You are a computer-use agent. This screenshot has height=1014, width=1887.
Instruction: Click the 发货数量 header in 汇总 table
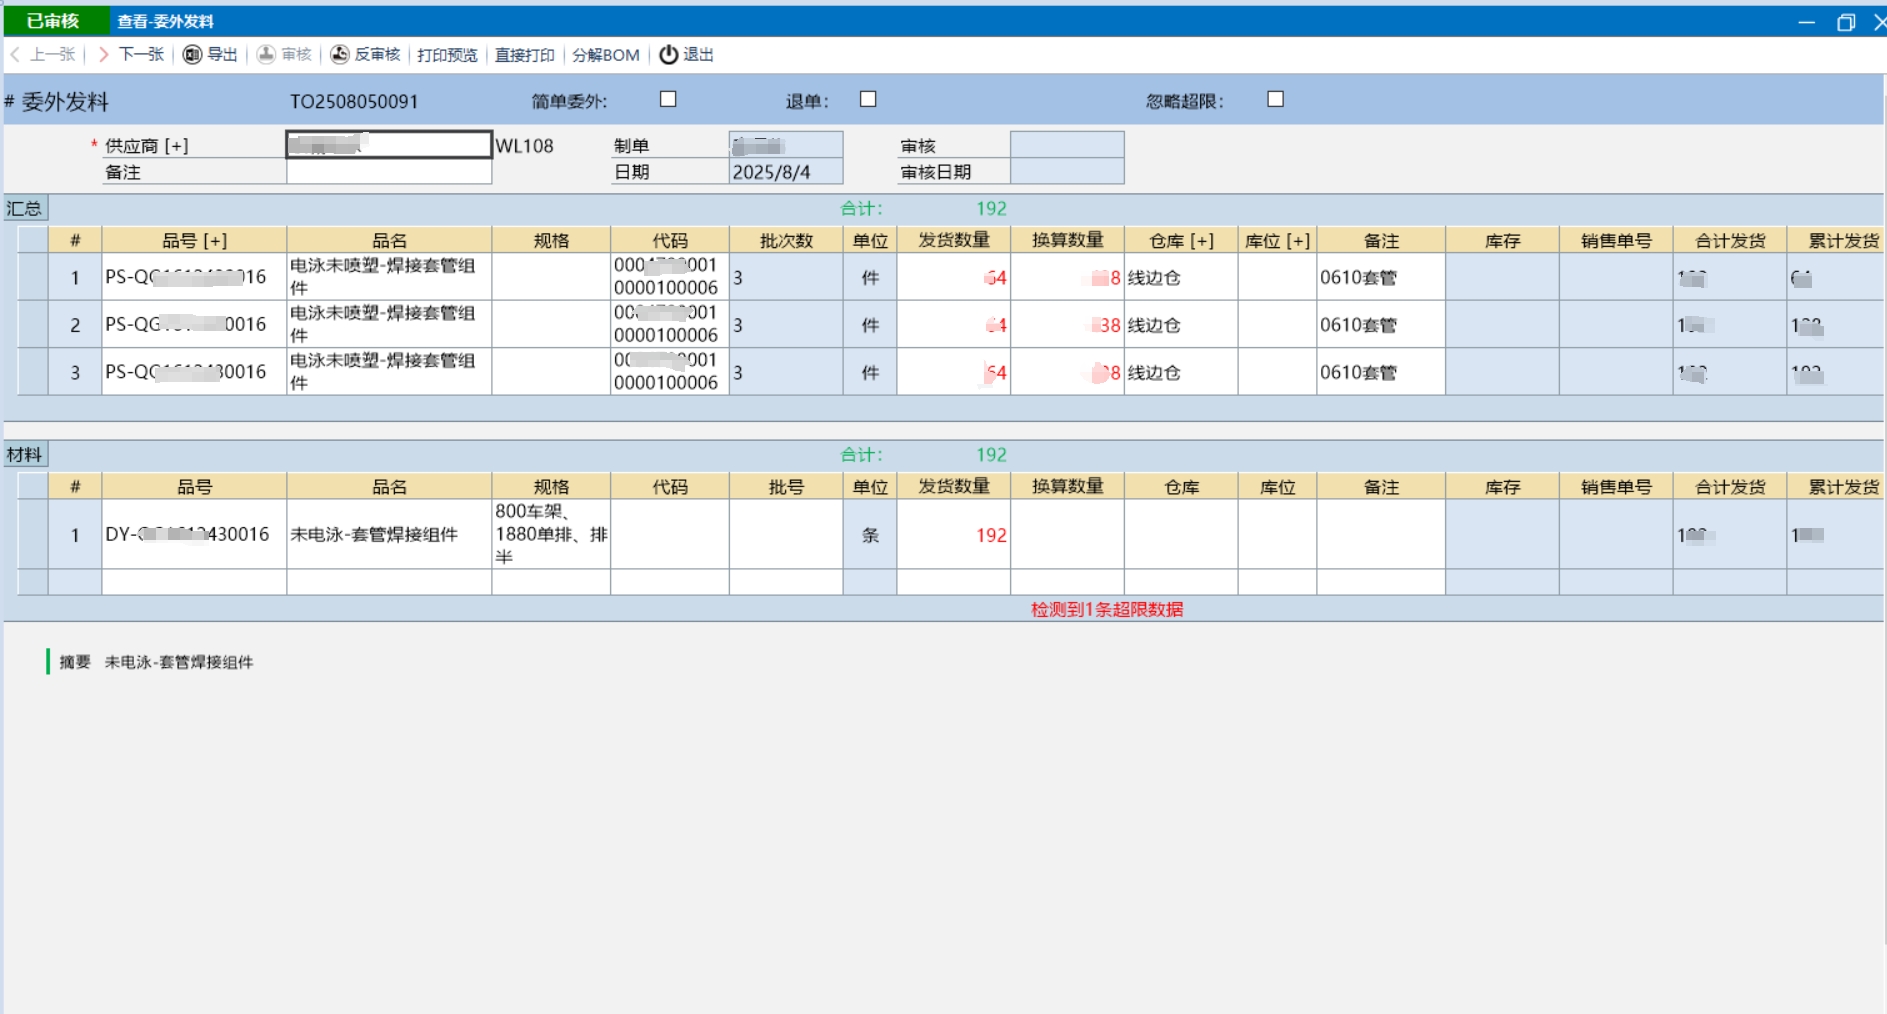[954, 240]
